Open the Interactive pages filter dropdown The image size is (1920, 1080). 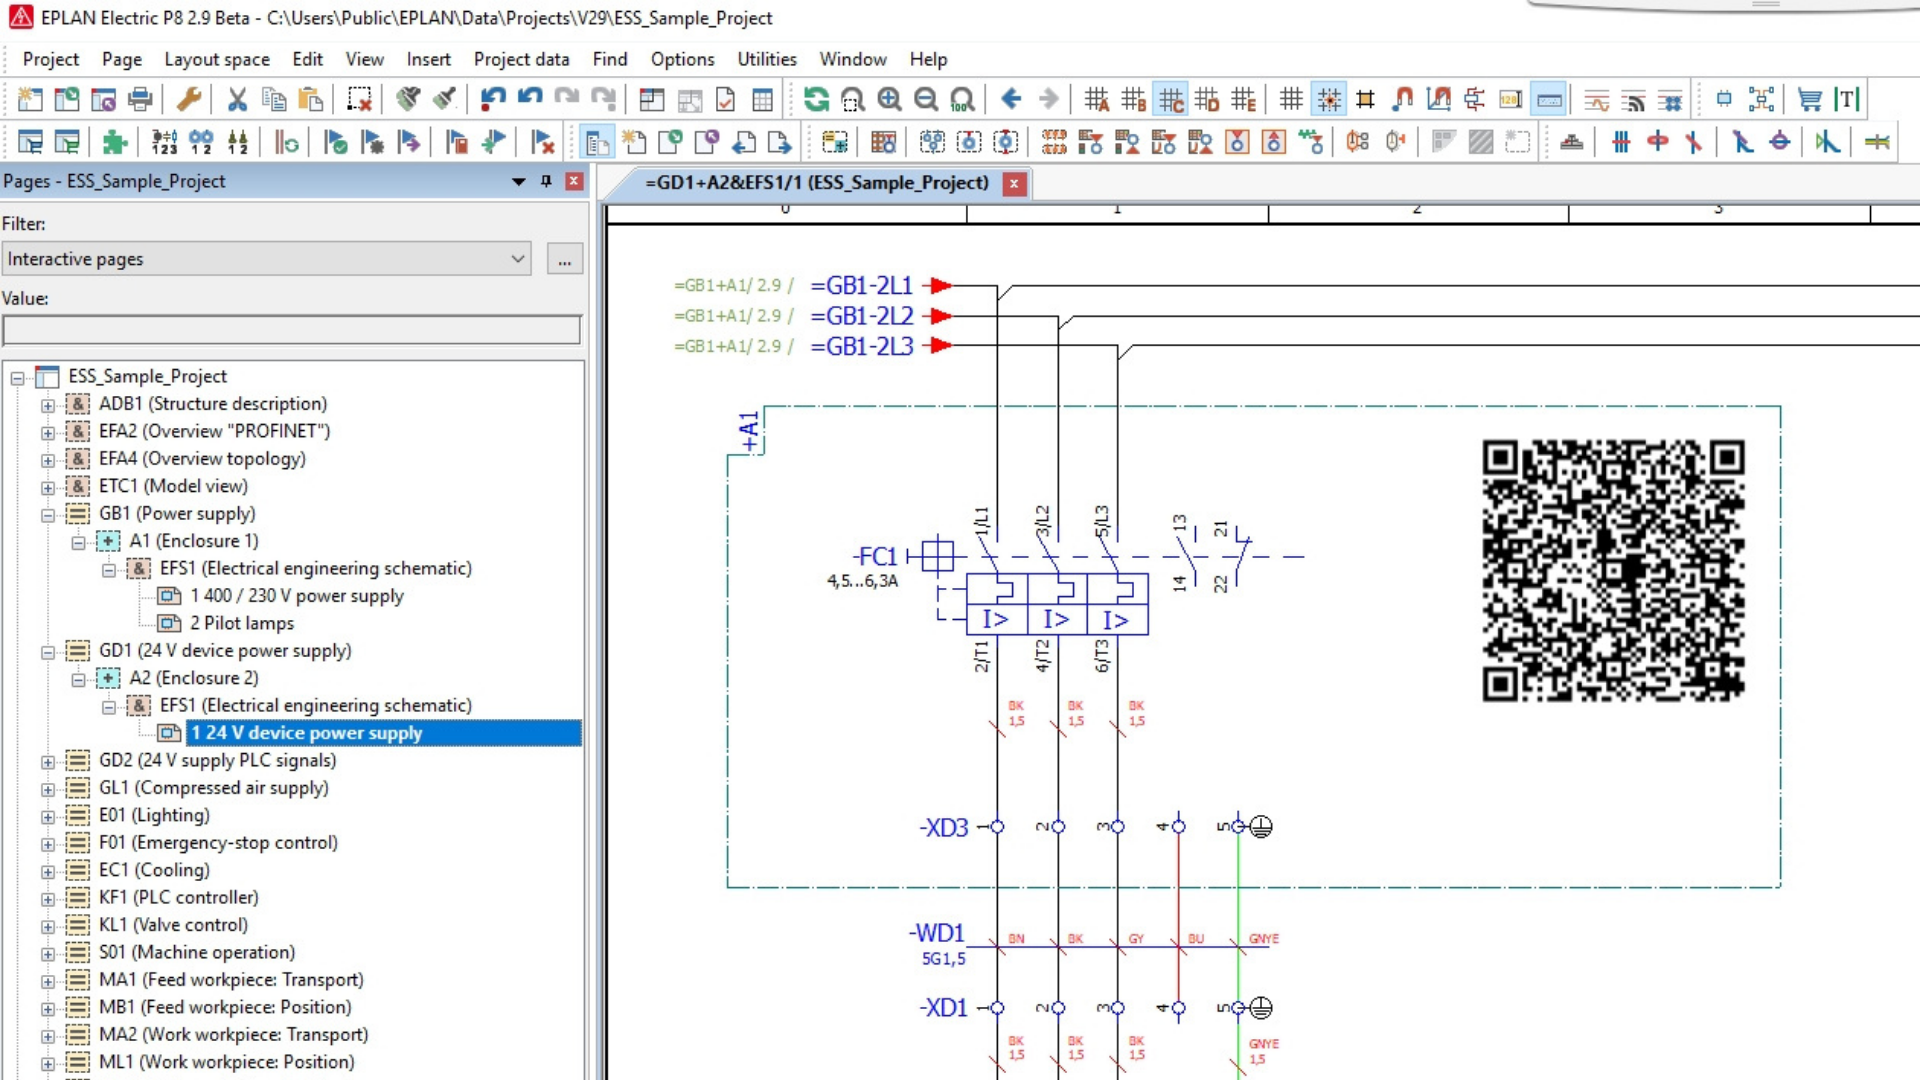[518, 259]
